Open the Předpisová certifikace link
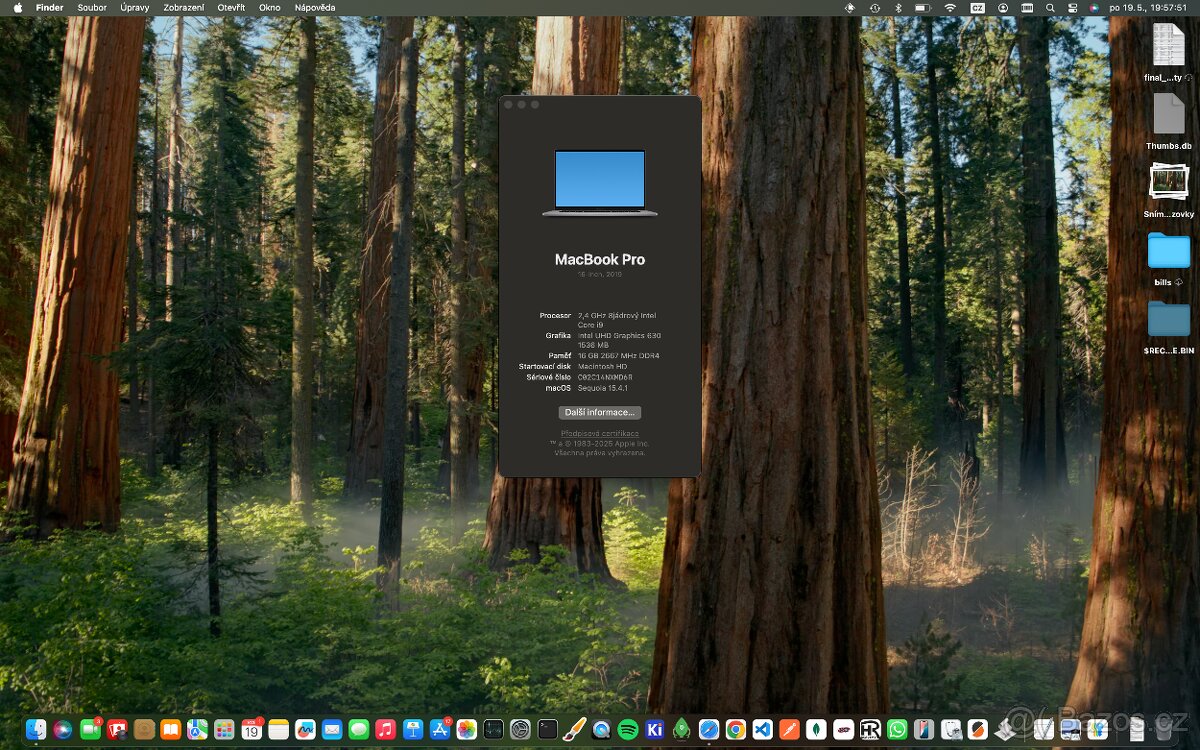The width and height of the screenshot is (1200, 750). point(600,433)
